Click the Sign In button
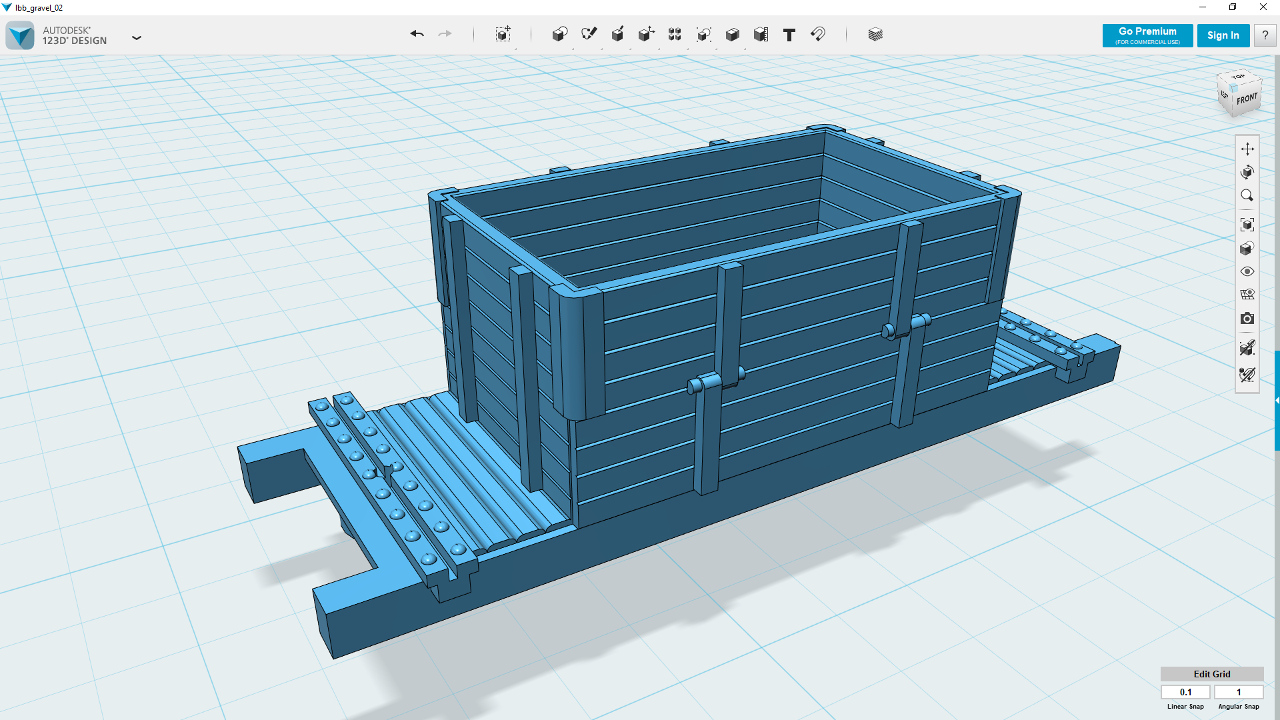Viewport: 1280px width, 720px height. 1223,36
